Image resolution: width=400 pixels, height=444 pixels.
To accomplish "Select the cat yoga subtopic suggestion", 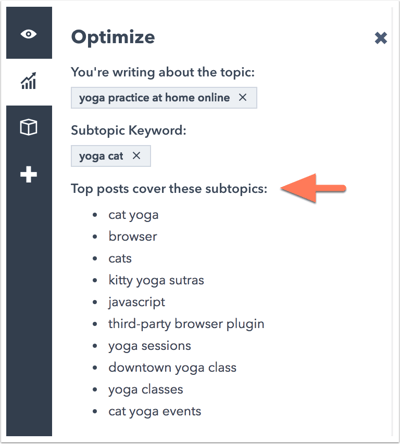I will pyautogui.click(x=133, y=215).
